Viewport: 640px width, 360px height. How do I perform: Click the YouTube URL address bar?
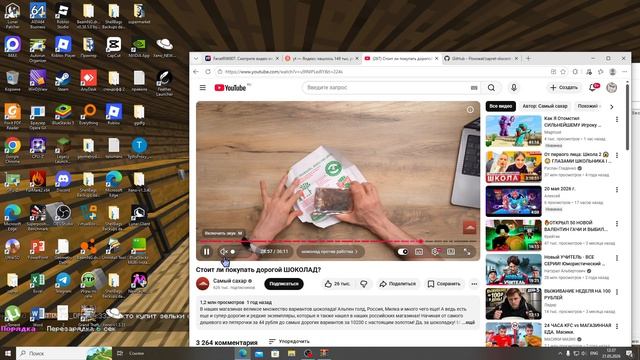382,71
